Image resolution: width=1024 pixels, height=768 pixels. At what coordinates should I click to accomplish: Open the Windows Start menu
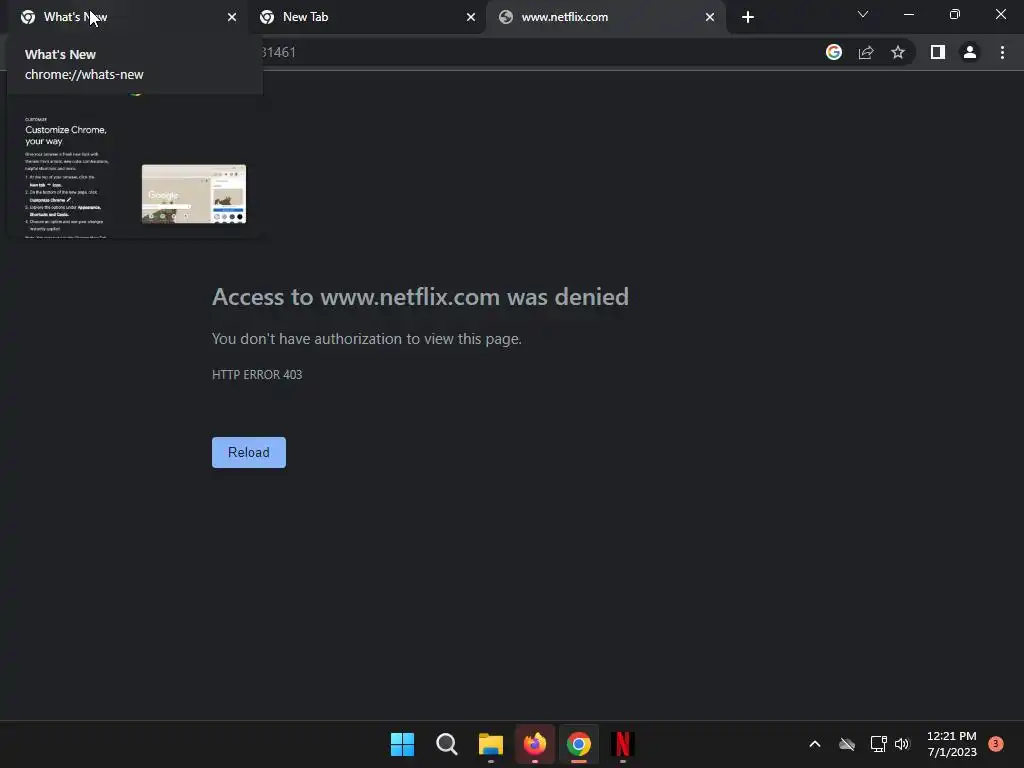[402, 744]
